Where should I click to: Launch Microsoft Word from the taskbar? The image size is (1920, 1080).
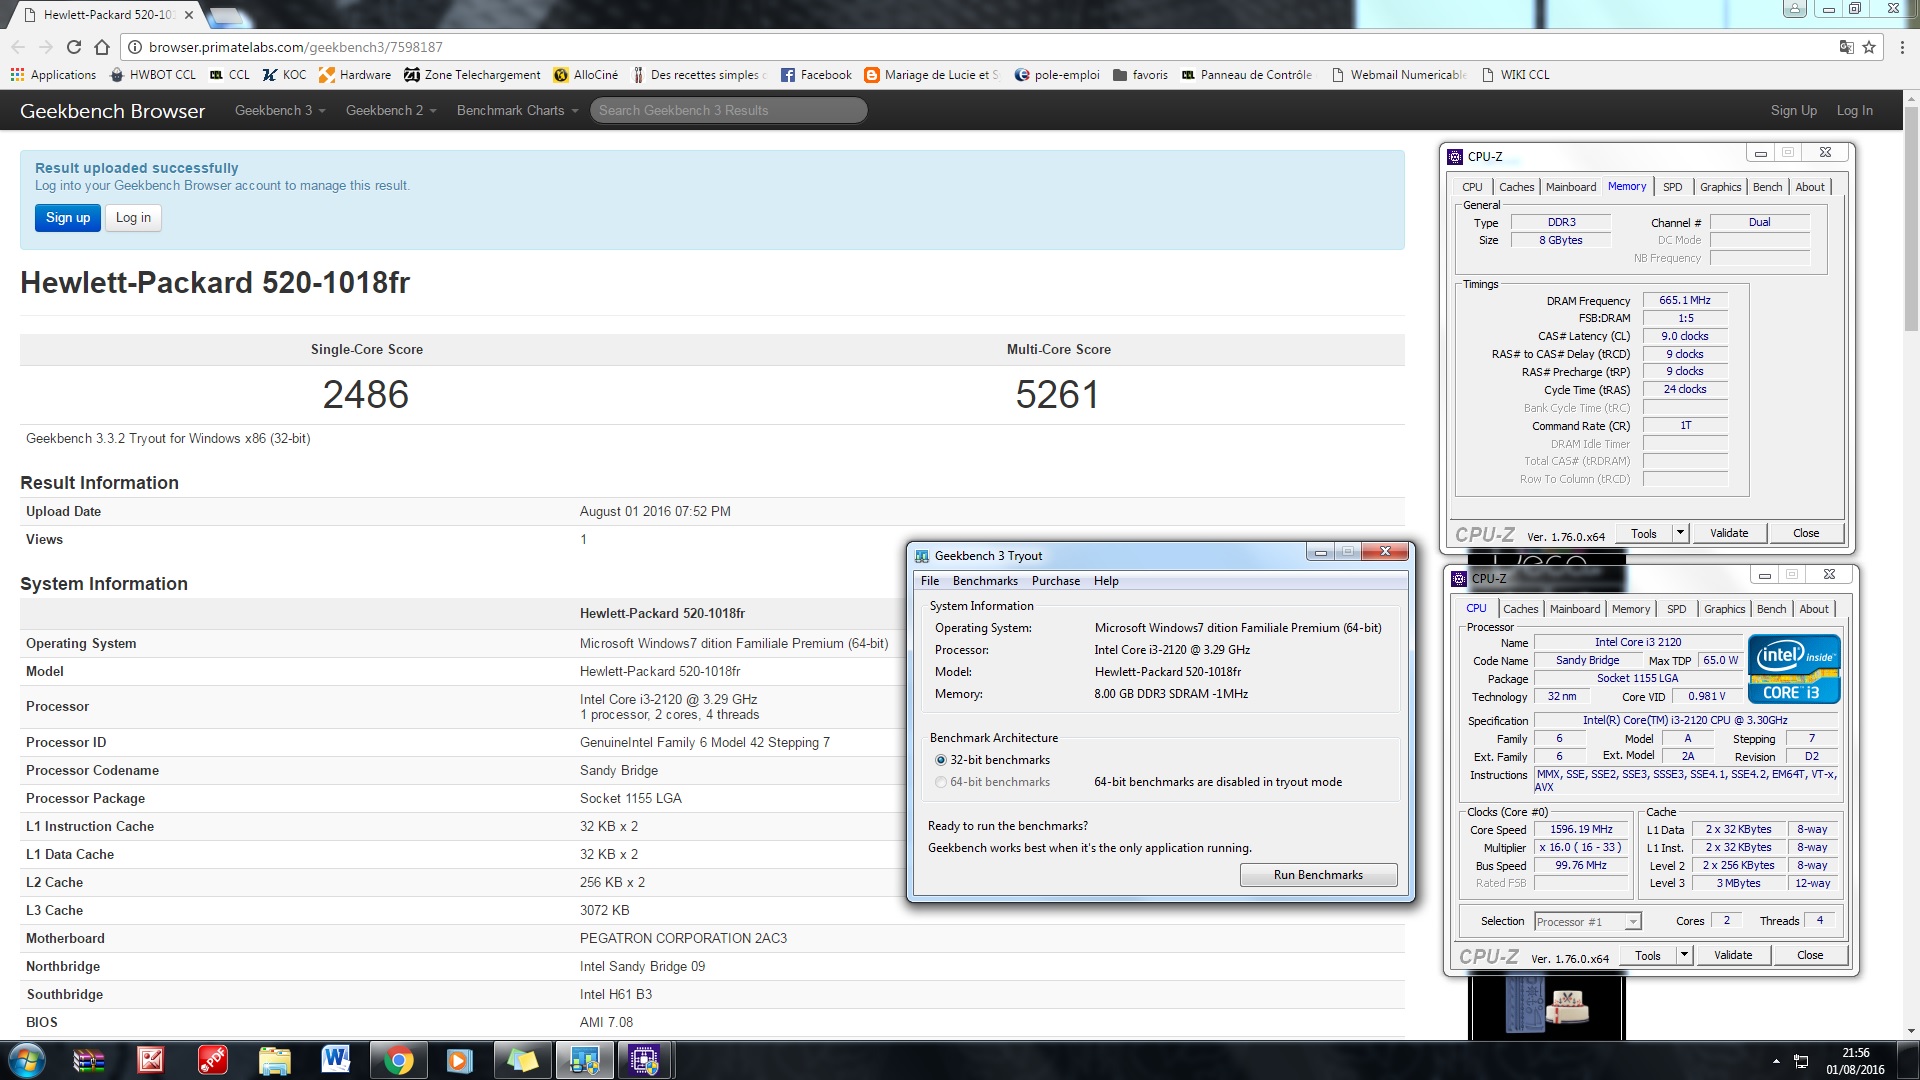pyautogui.click(x=336, y=1060)
